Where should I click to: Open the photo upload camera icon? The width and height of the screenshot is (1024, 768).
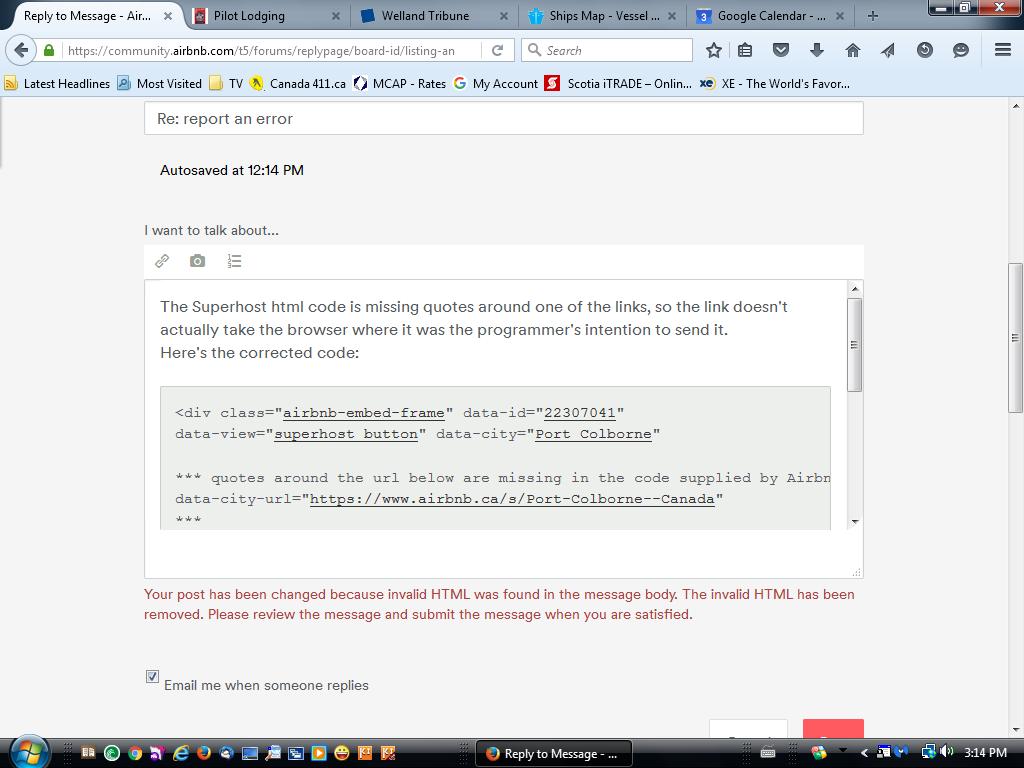coord(196,261)
